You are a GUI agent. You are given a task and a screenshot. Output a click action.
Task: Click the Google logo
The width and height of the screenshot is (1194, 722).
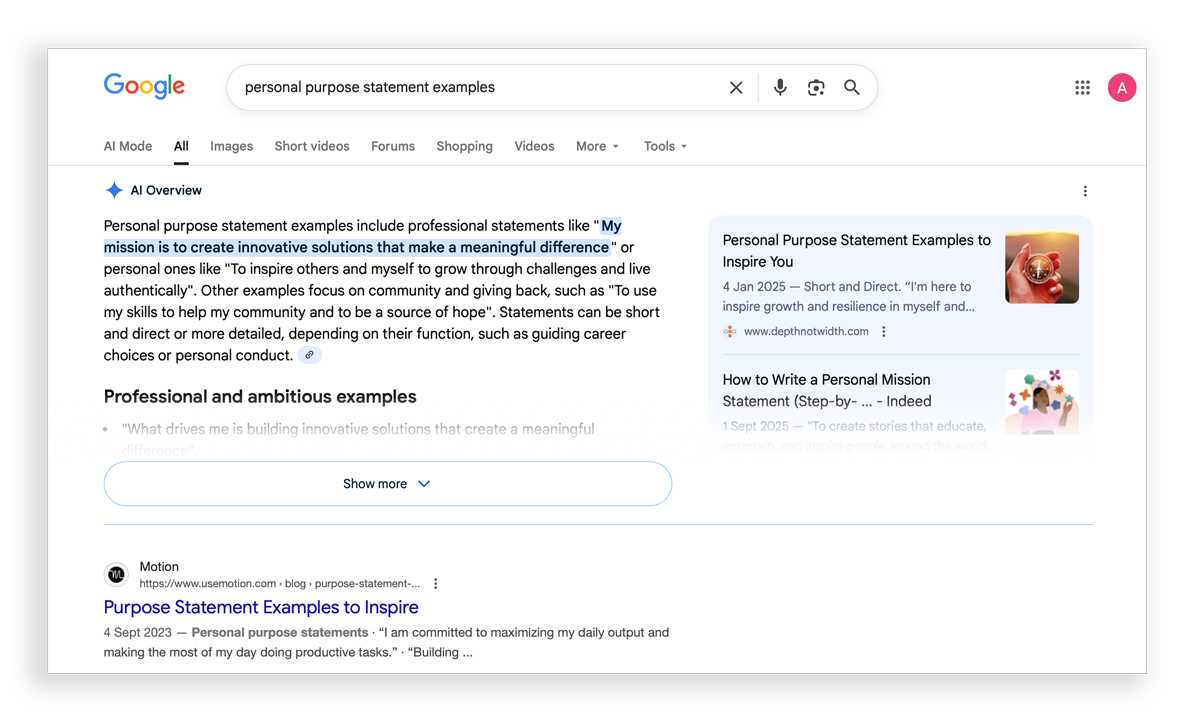click(144, 86)
